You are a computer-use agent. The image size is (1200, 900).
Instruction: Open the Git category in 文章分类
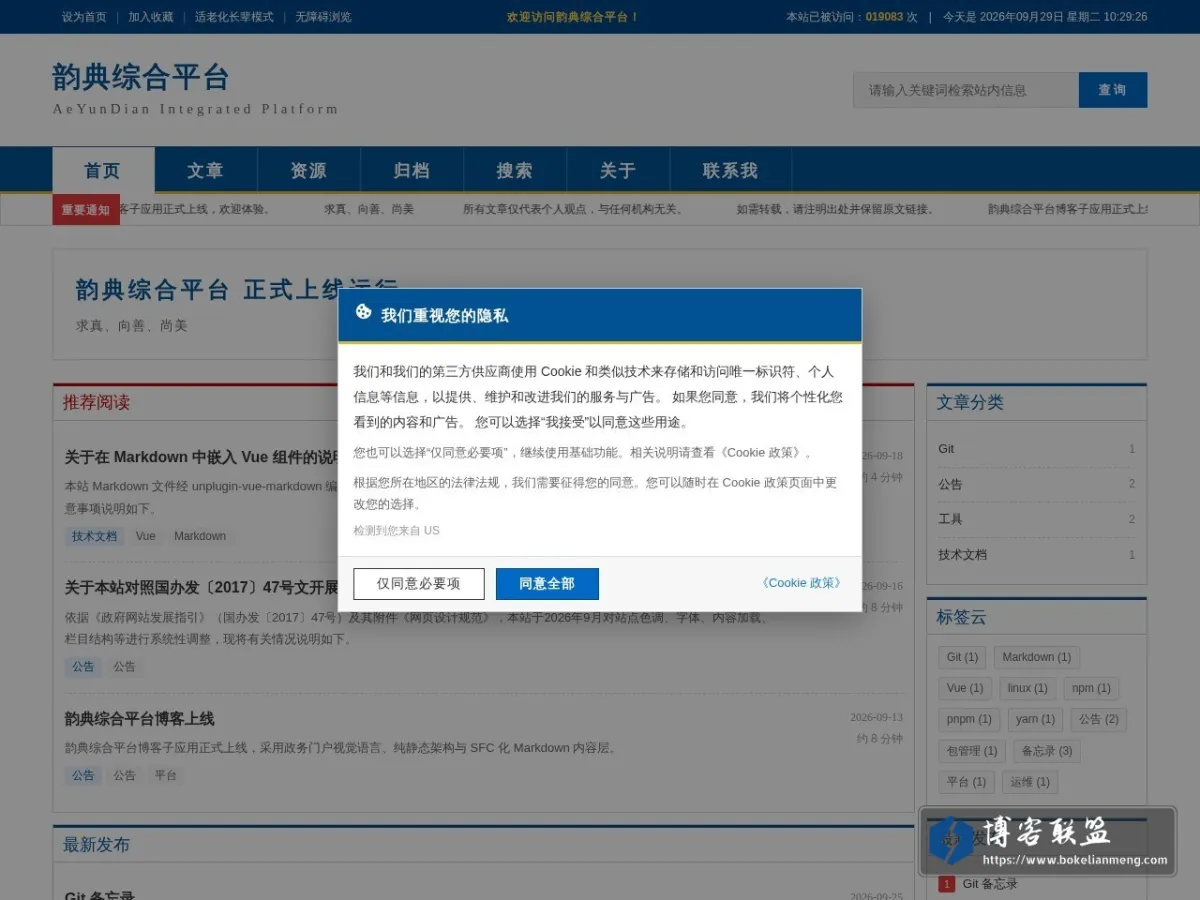pos(1036,449)
